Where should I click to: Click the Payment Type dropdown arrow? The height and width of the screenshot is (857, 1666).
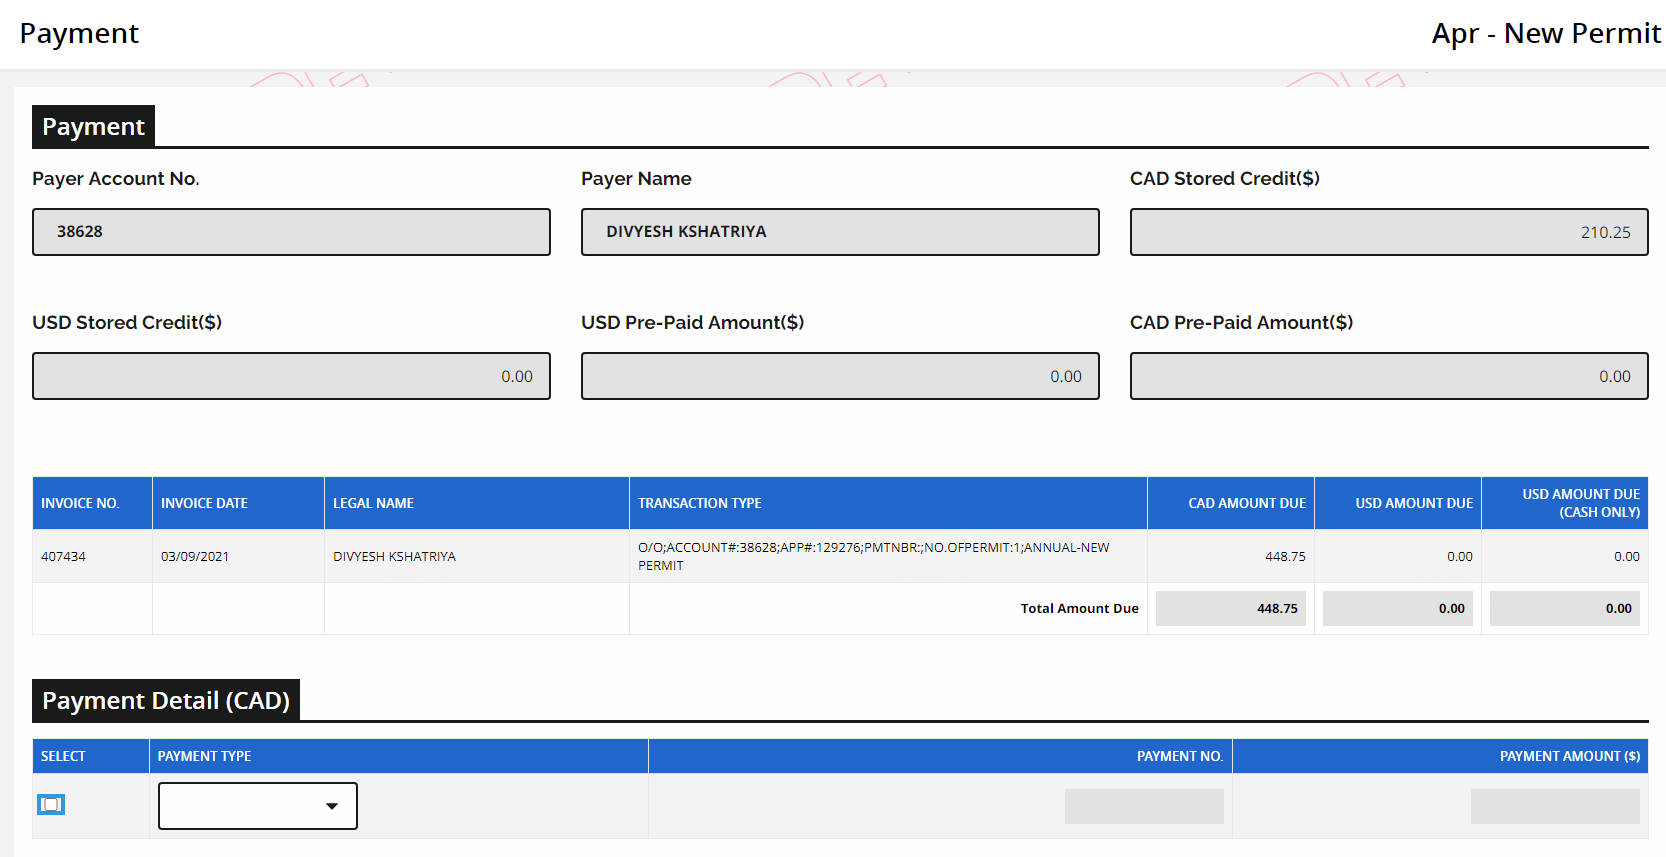(x=332, y=806)
